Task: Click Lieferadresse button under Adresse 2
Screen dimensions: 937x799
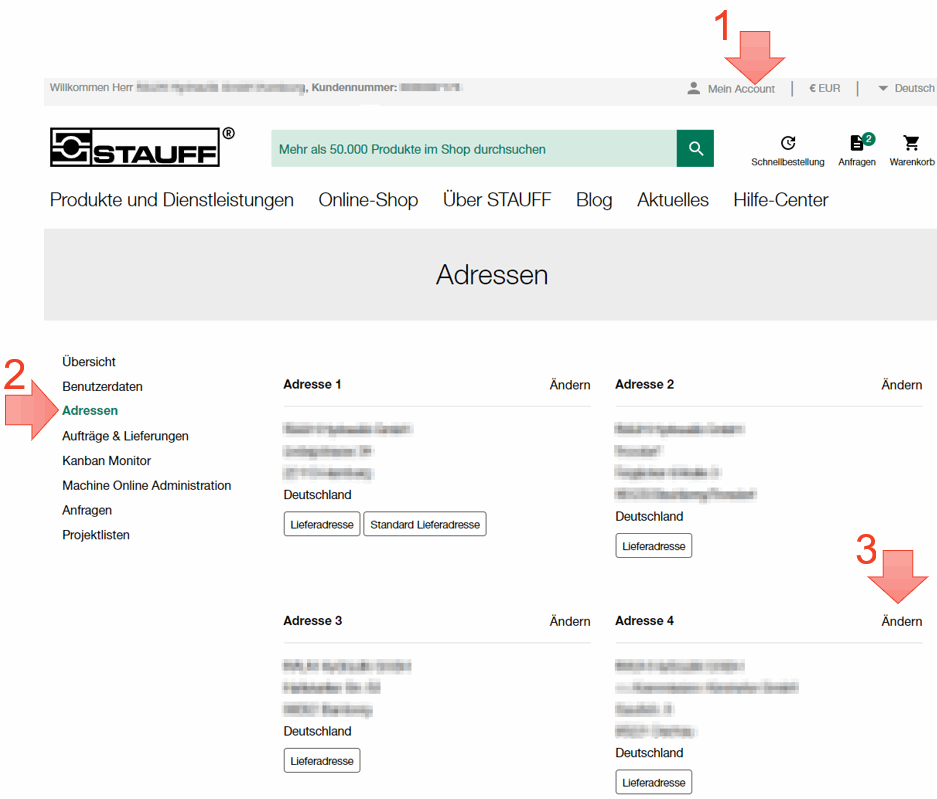Action: (654, 546)
